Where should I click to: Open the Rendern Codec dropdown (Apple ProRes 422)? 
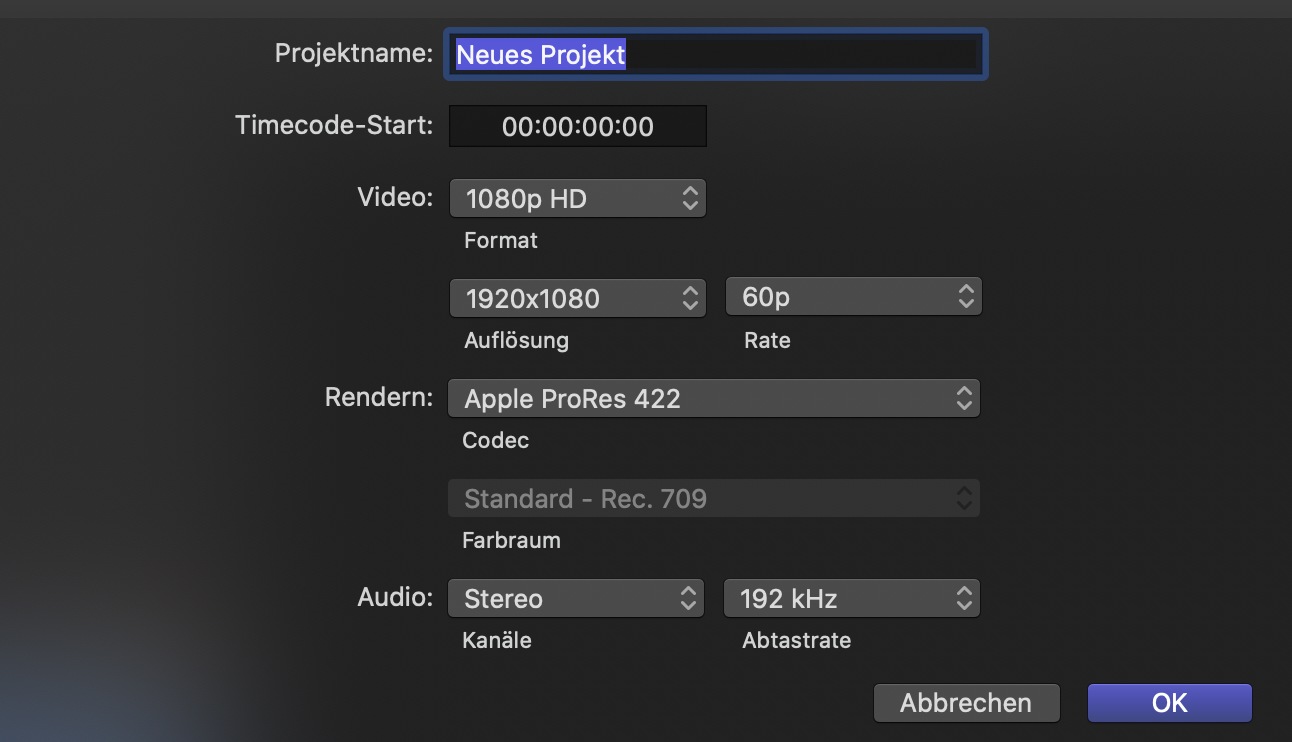pos(714,398)
